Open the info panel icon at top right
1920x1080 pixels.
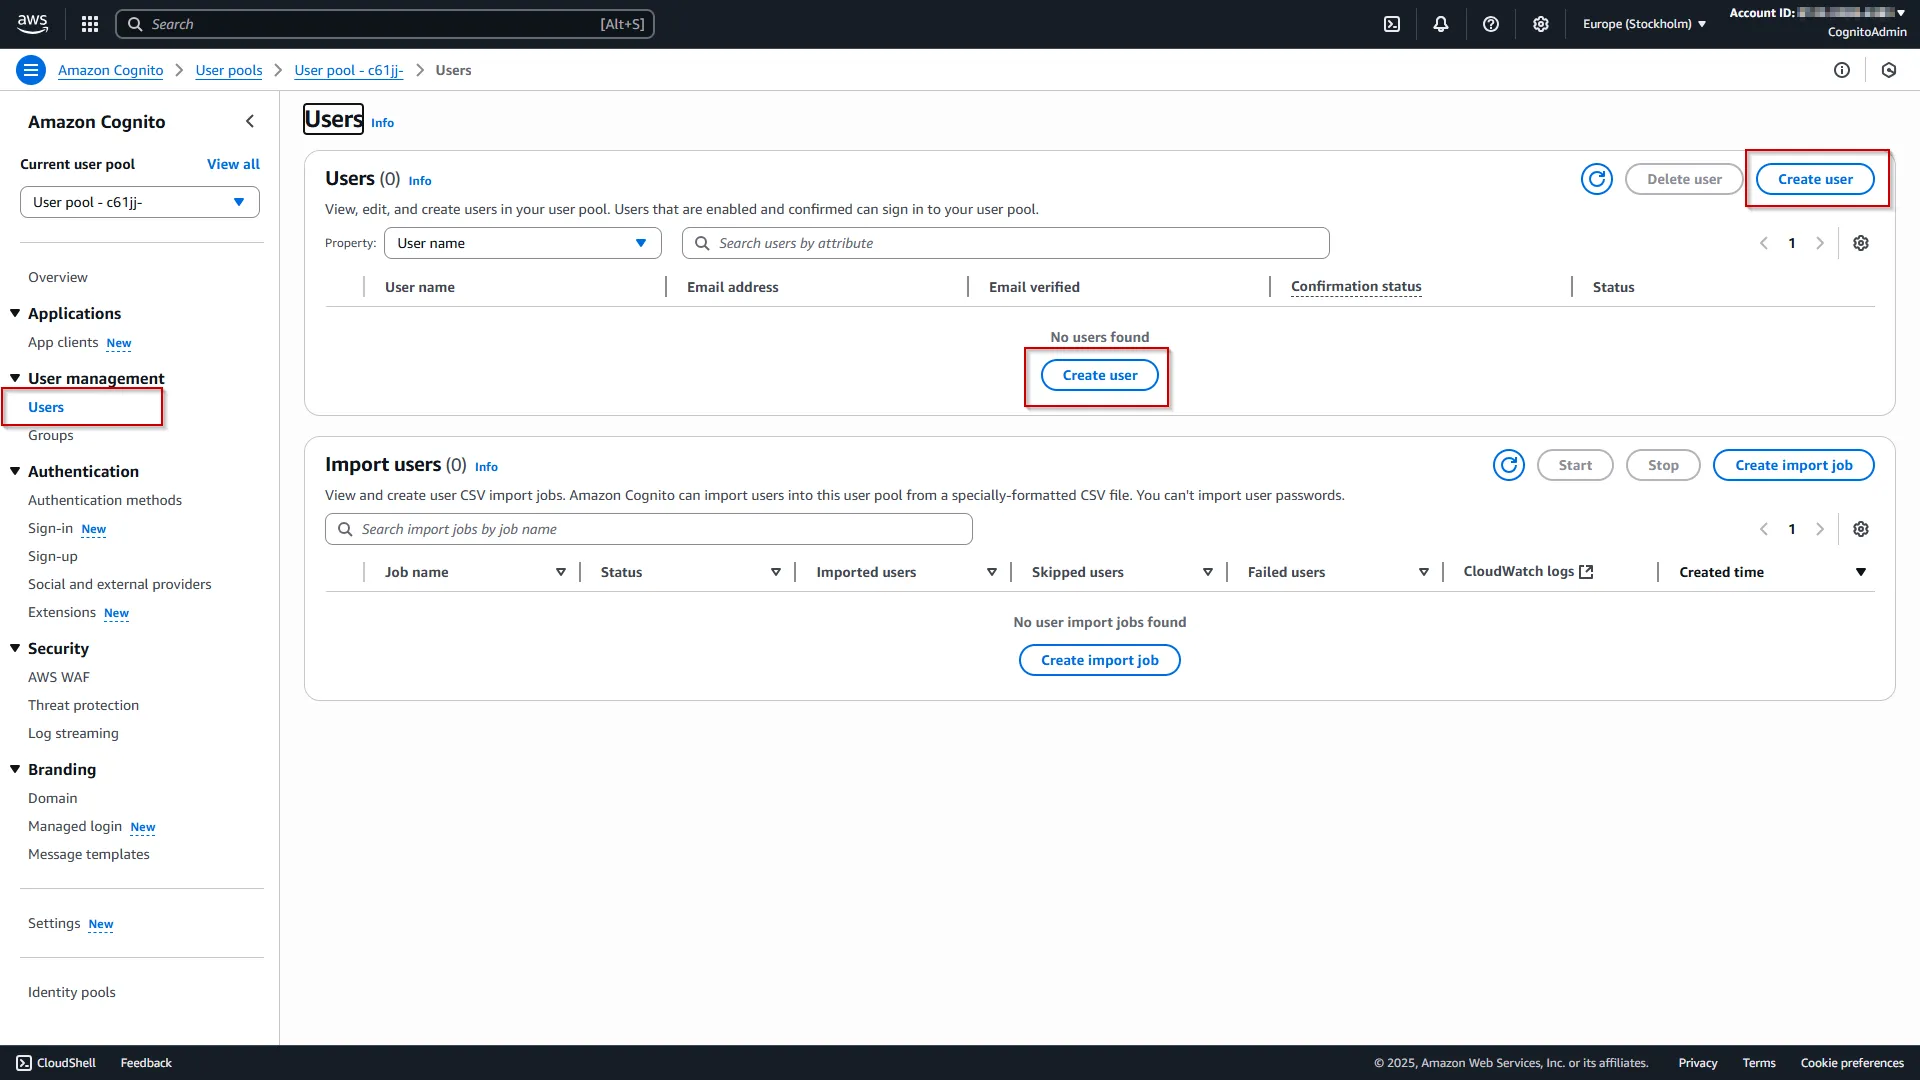1842,70
